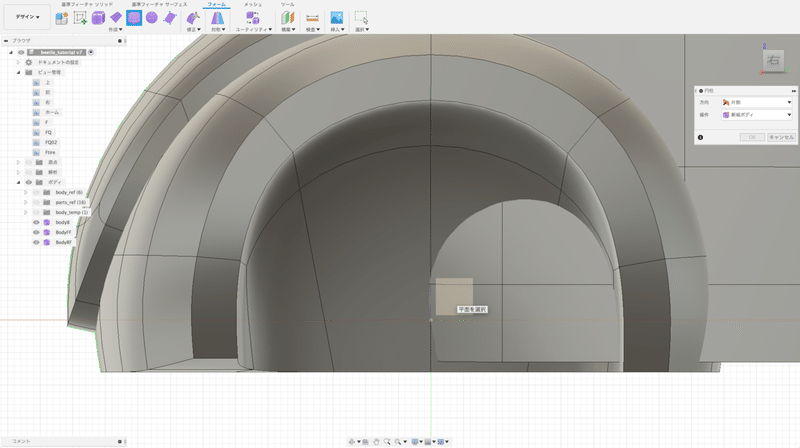Switch to the 基準フィーチャ サーフェス tab
The height and width of the screenshot is (448, 800).
(x=159, y=4)
